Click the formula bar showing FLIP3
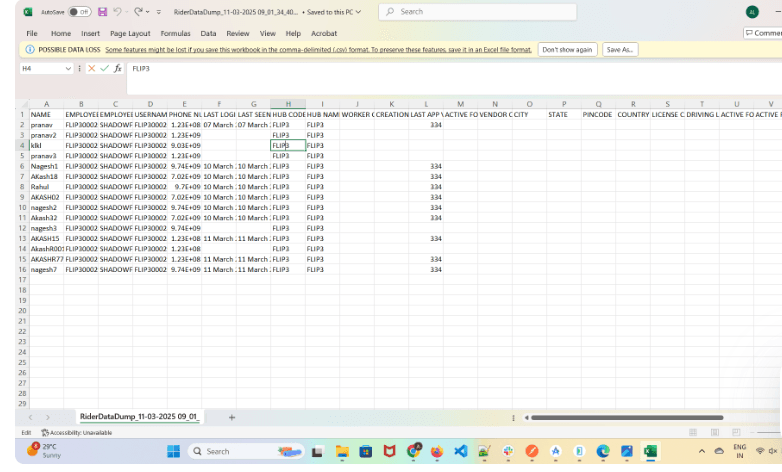782x472 pixels. coord(454,77)
